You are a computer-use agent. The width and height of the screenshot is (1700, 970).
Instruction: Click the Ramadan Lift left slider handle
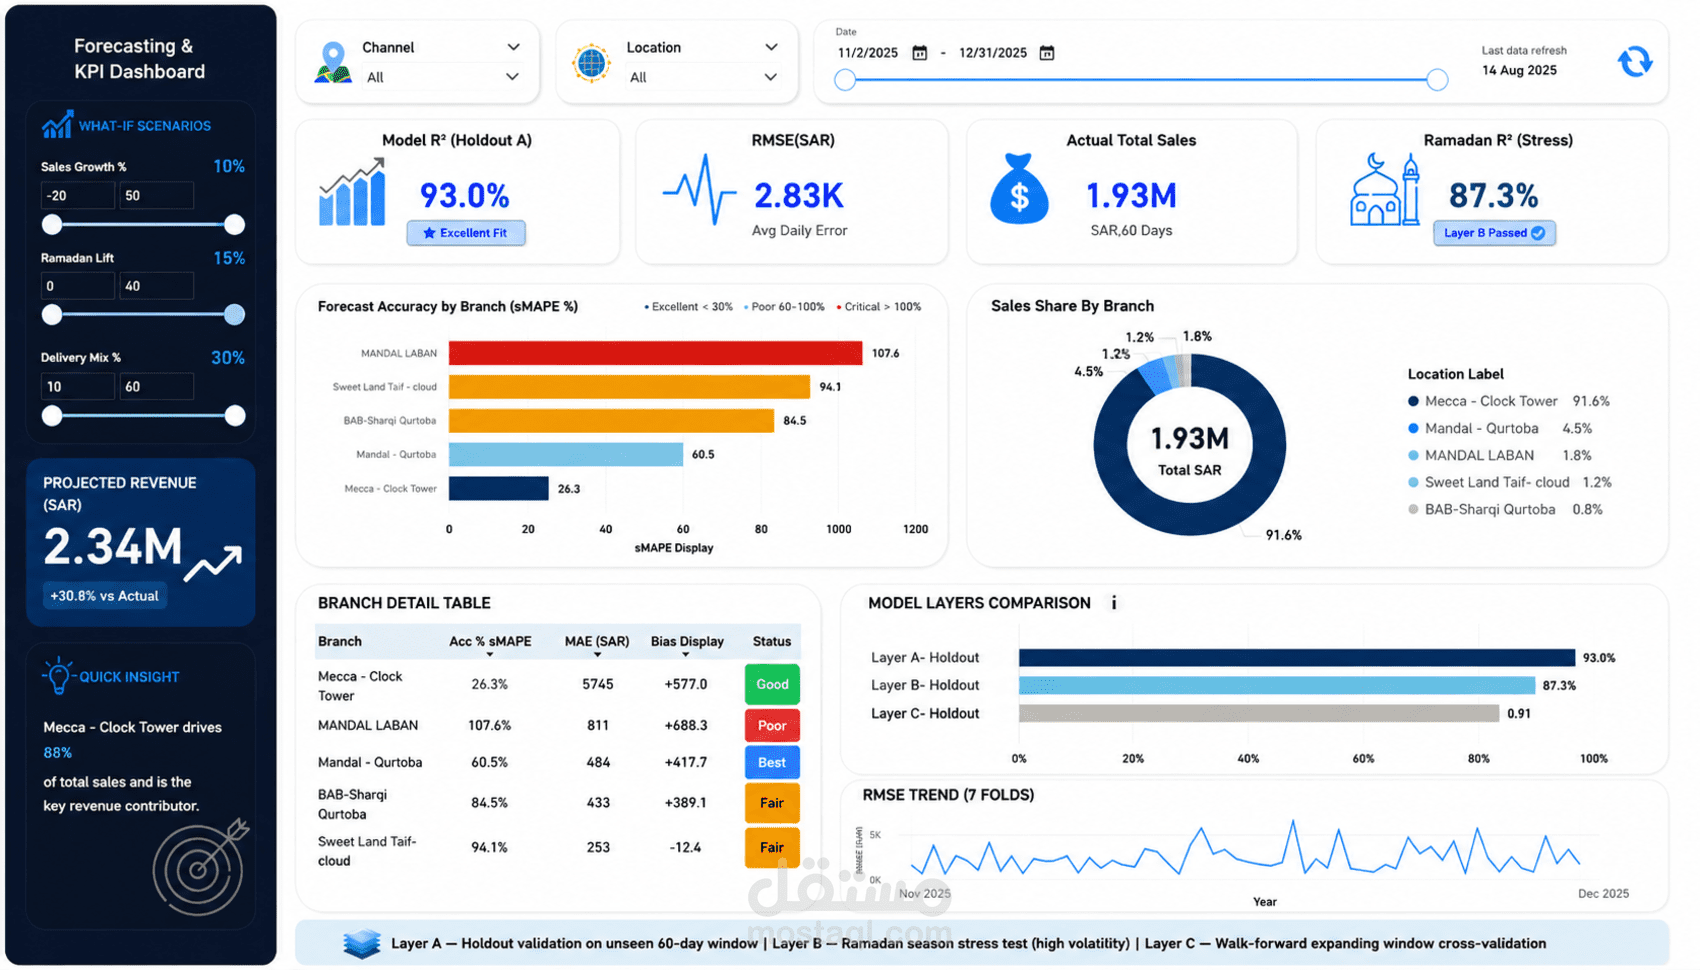point(52,315)
